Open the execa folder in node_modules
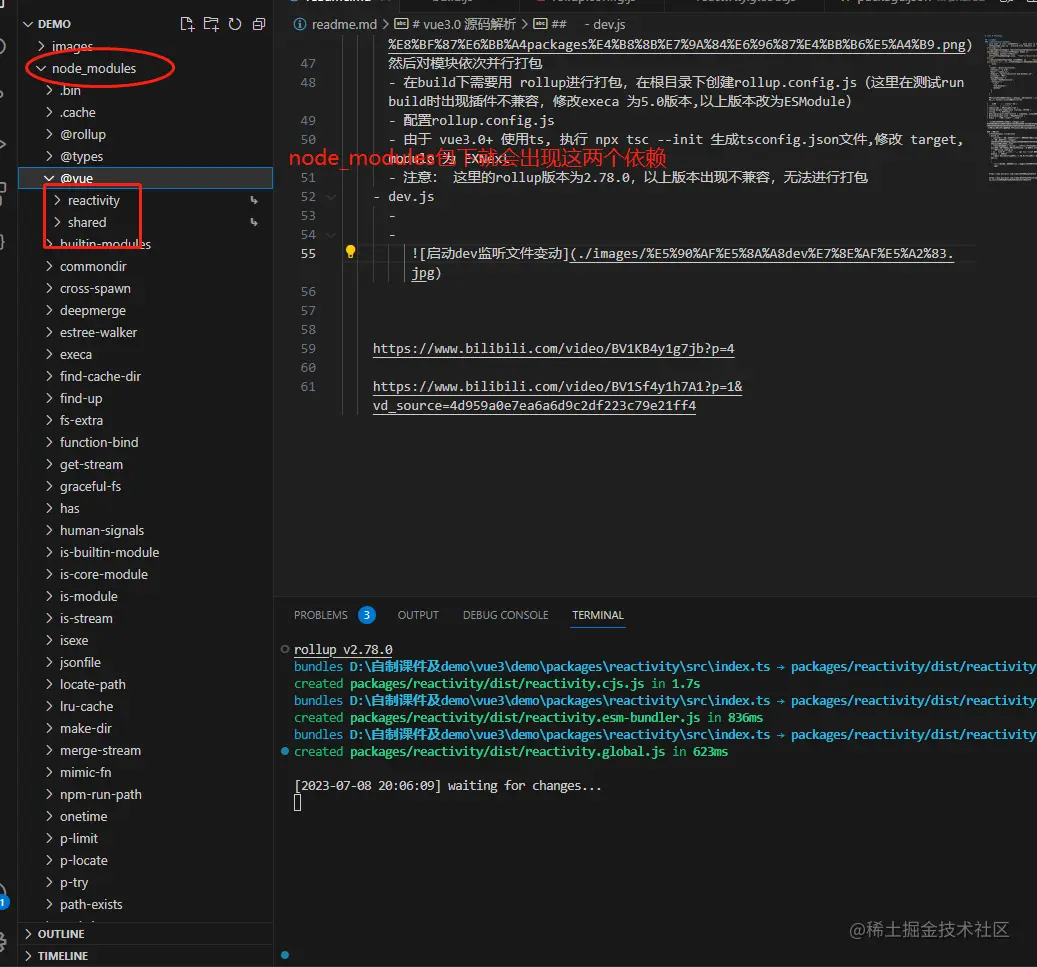 pos(76,354)
